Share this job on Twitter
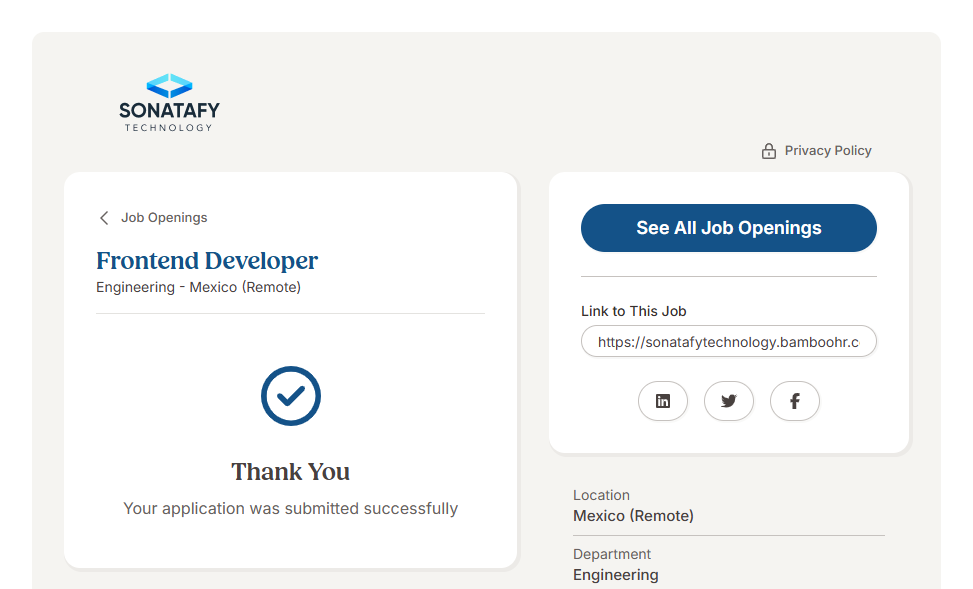Viewport: 973px width, 589px height. tap(729, 401)
